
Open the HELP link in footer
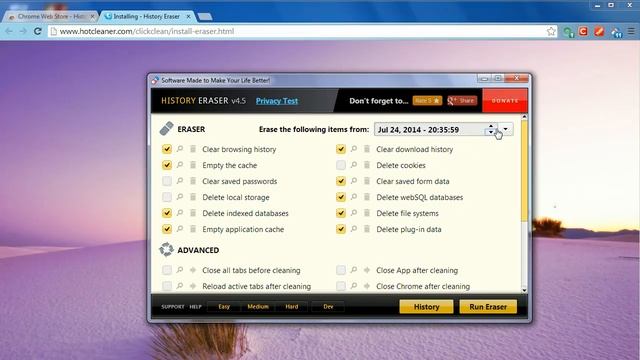coord(196,307)
